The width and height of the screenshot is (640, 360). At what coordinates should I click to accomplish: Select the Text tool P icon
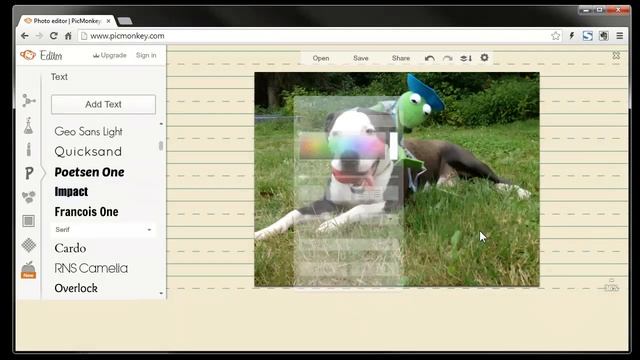29,173
